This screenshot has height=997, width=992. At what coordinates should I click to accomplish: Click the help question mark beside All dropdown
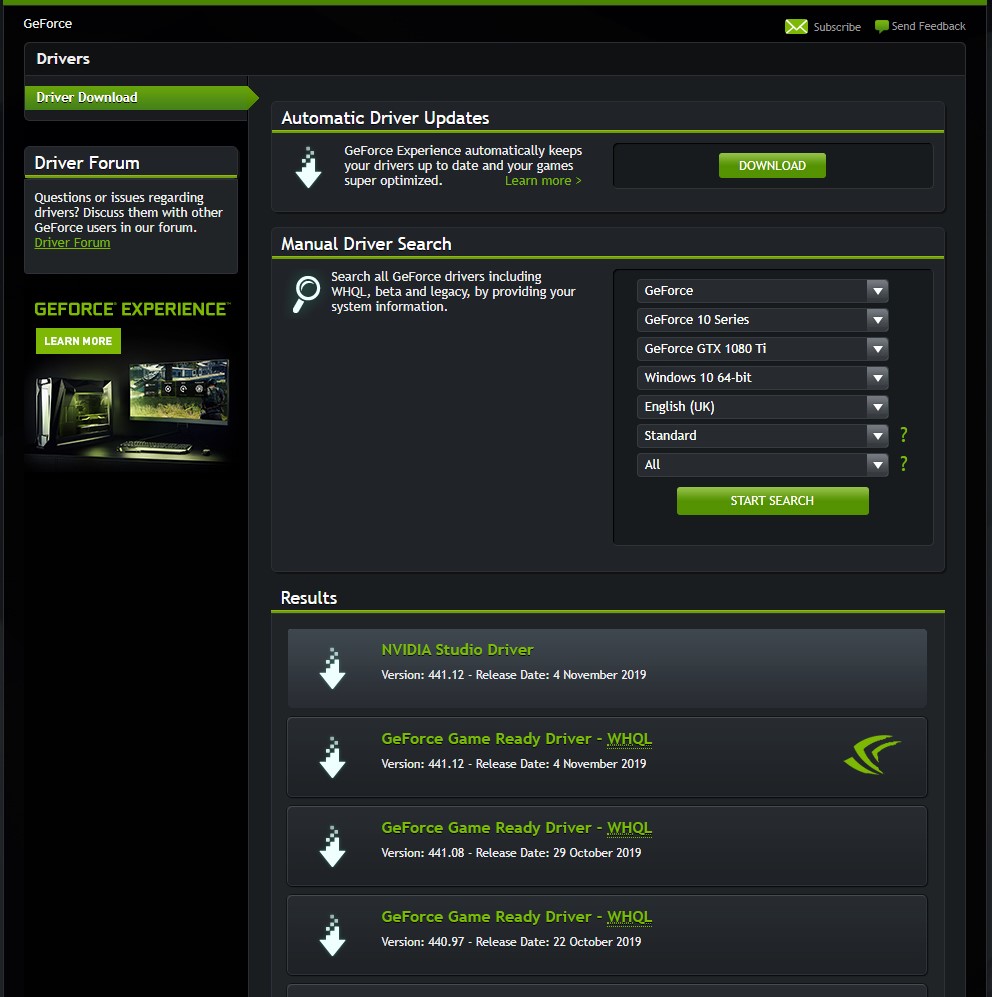904,464
